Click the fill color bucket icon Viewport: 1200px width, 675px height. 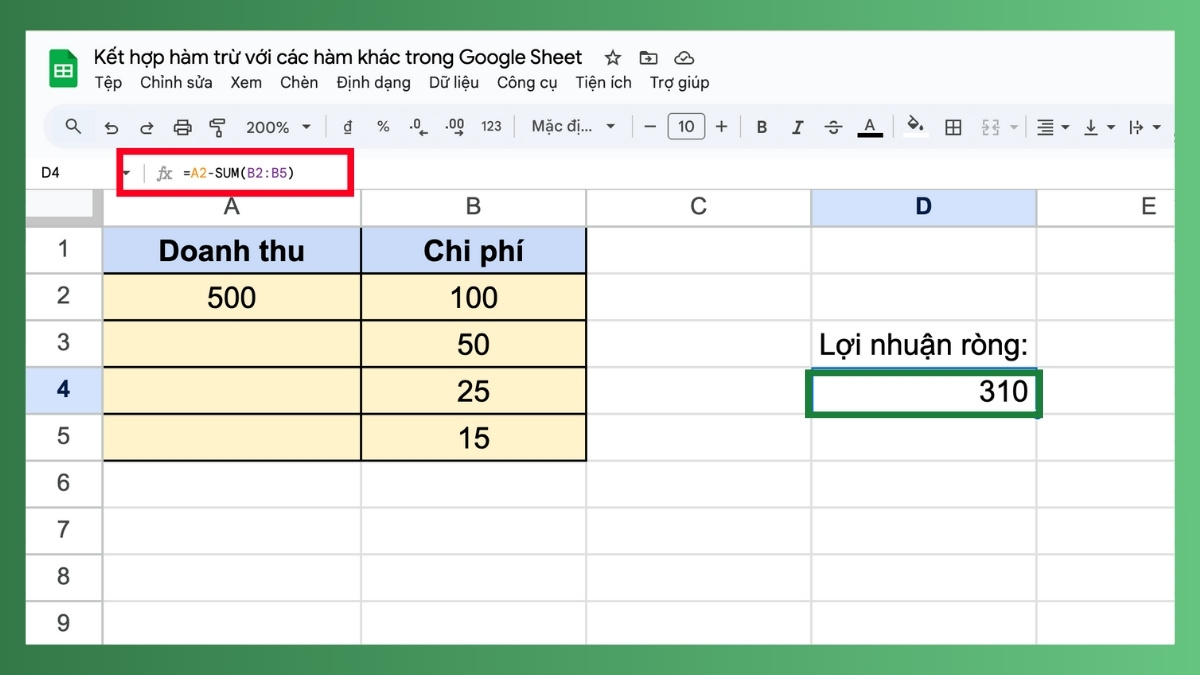pyautogui.click(x=914, y=127)
